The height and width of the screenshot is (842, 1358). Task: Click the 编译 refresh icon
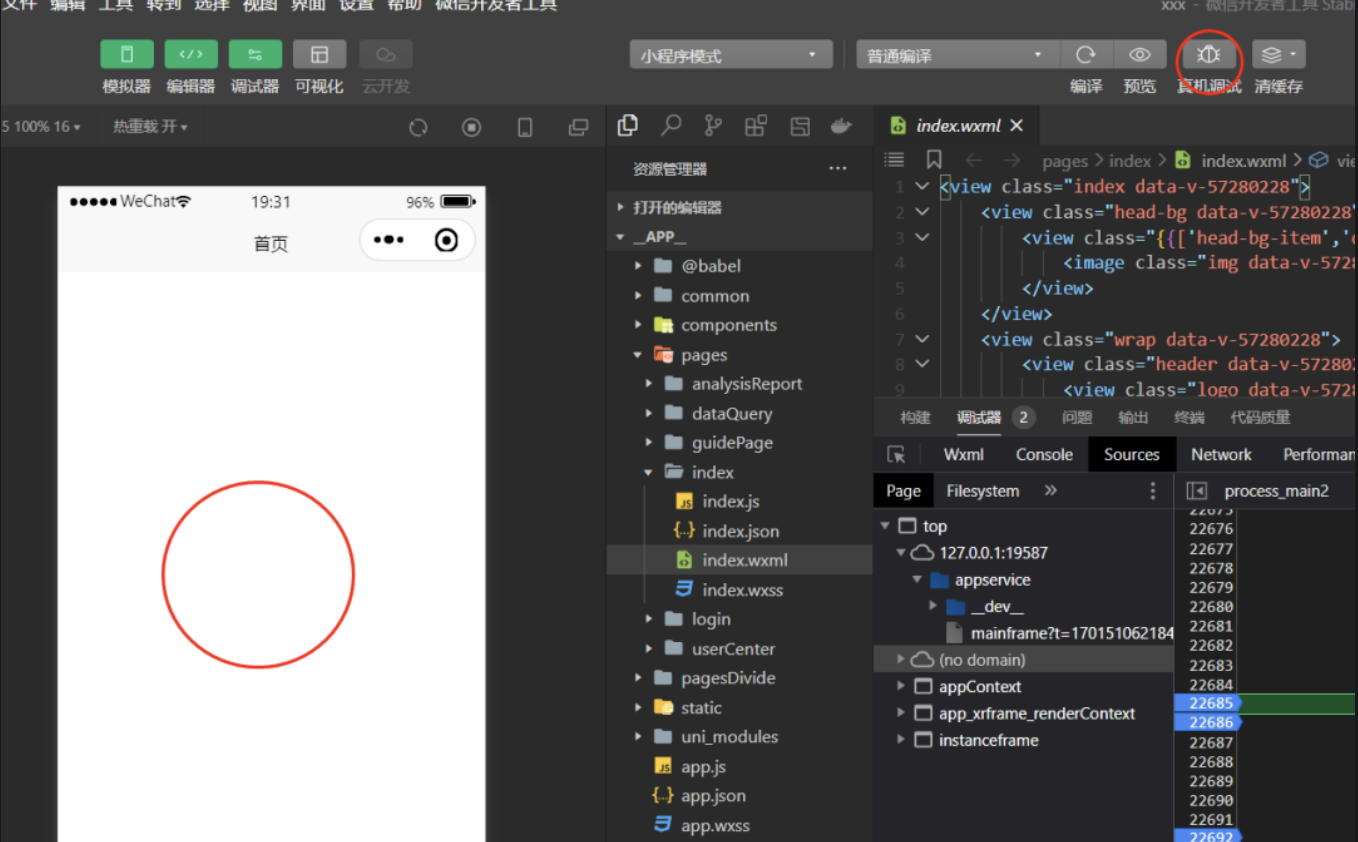coord(1085,55)
